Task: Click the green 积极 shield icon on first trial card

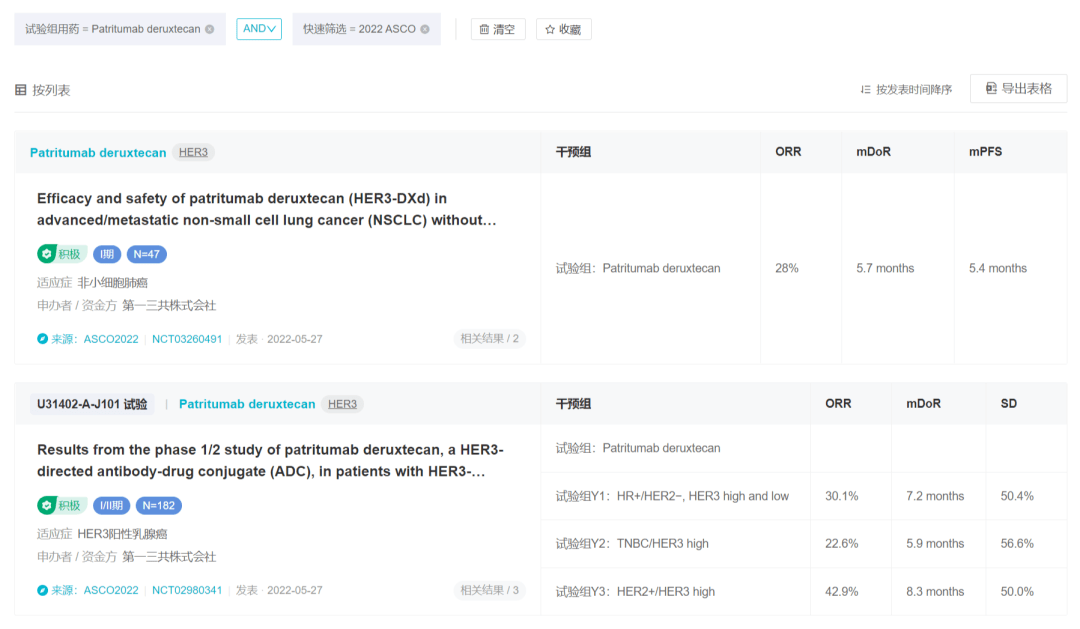Action: point(47,254)
